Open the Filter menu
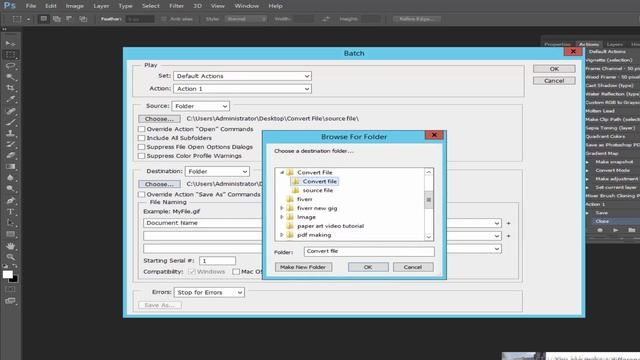This screenshot has height=360, width=640. [176, 6]
